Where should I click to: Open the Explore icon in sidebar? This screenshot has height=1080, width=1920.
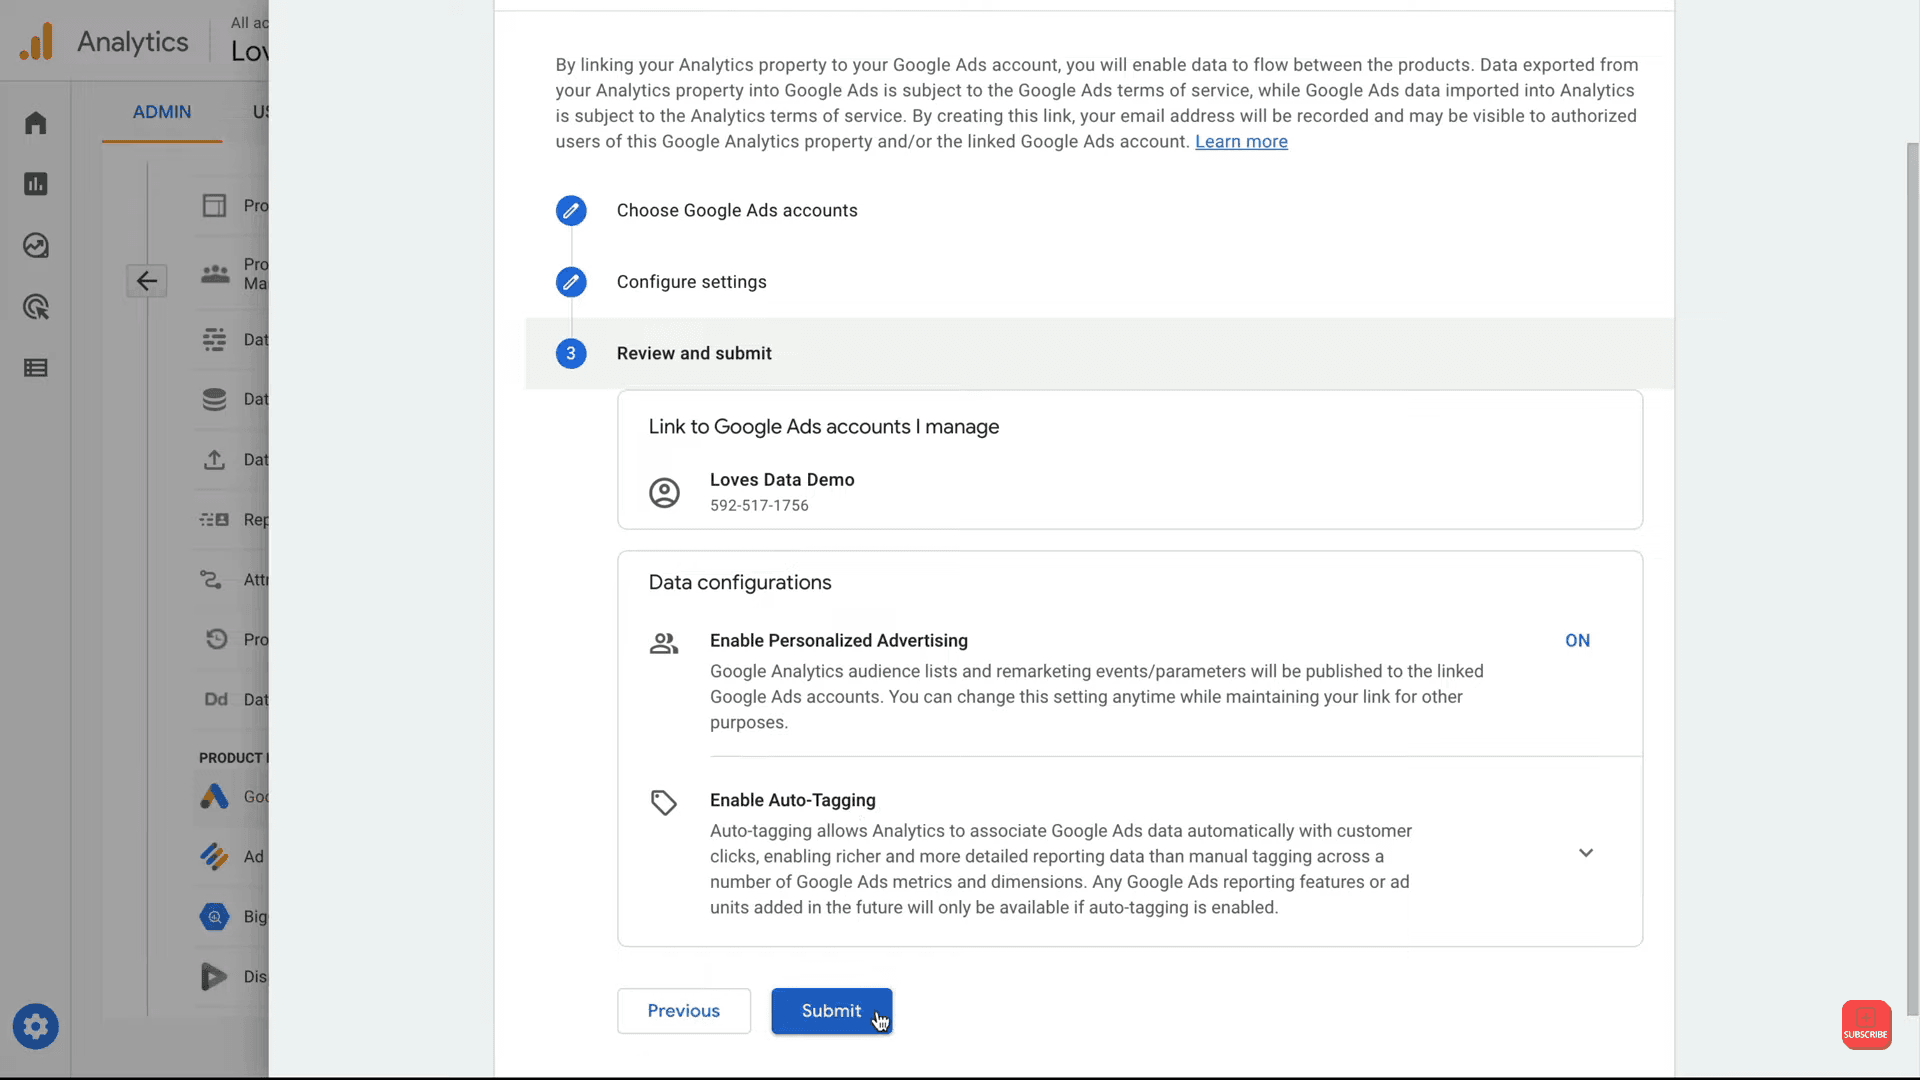pyautogui.click(x=36, y=246)
